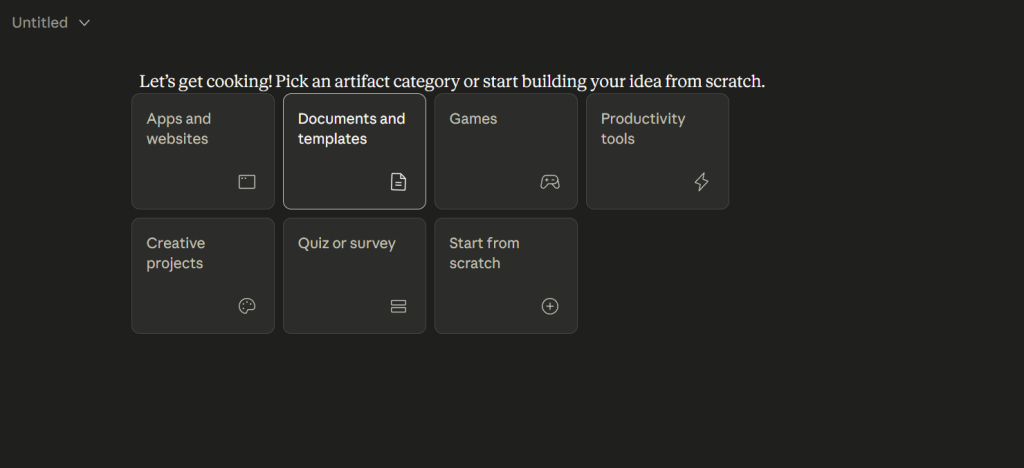Click the "Let's get cooking!" heading text
Screen dimensions: 1024x468
(206, 82)
